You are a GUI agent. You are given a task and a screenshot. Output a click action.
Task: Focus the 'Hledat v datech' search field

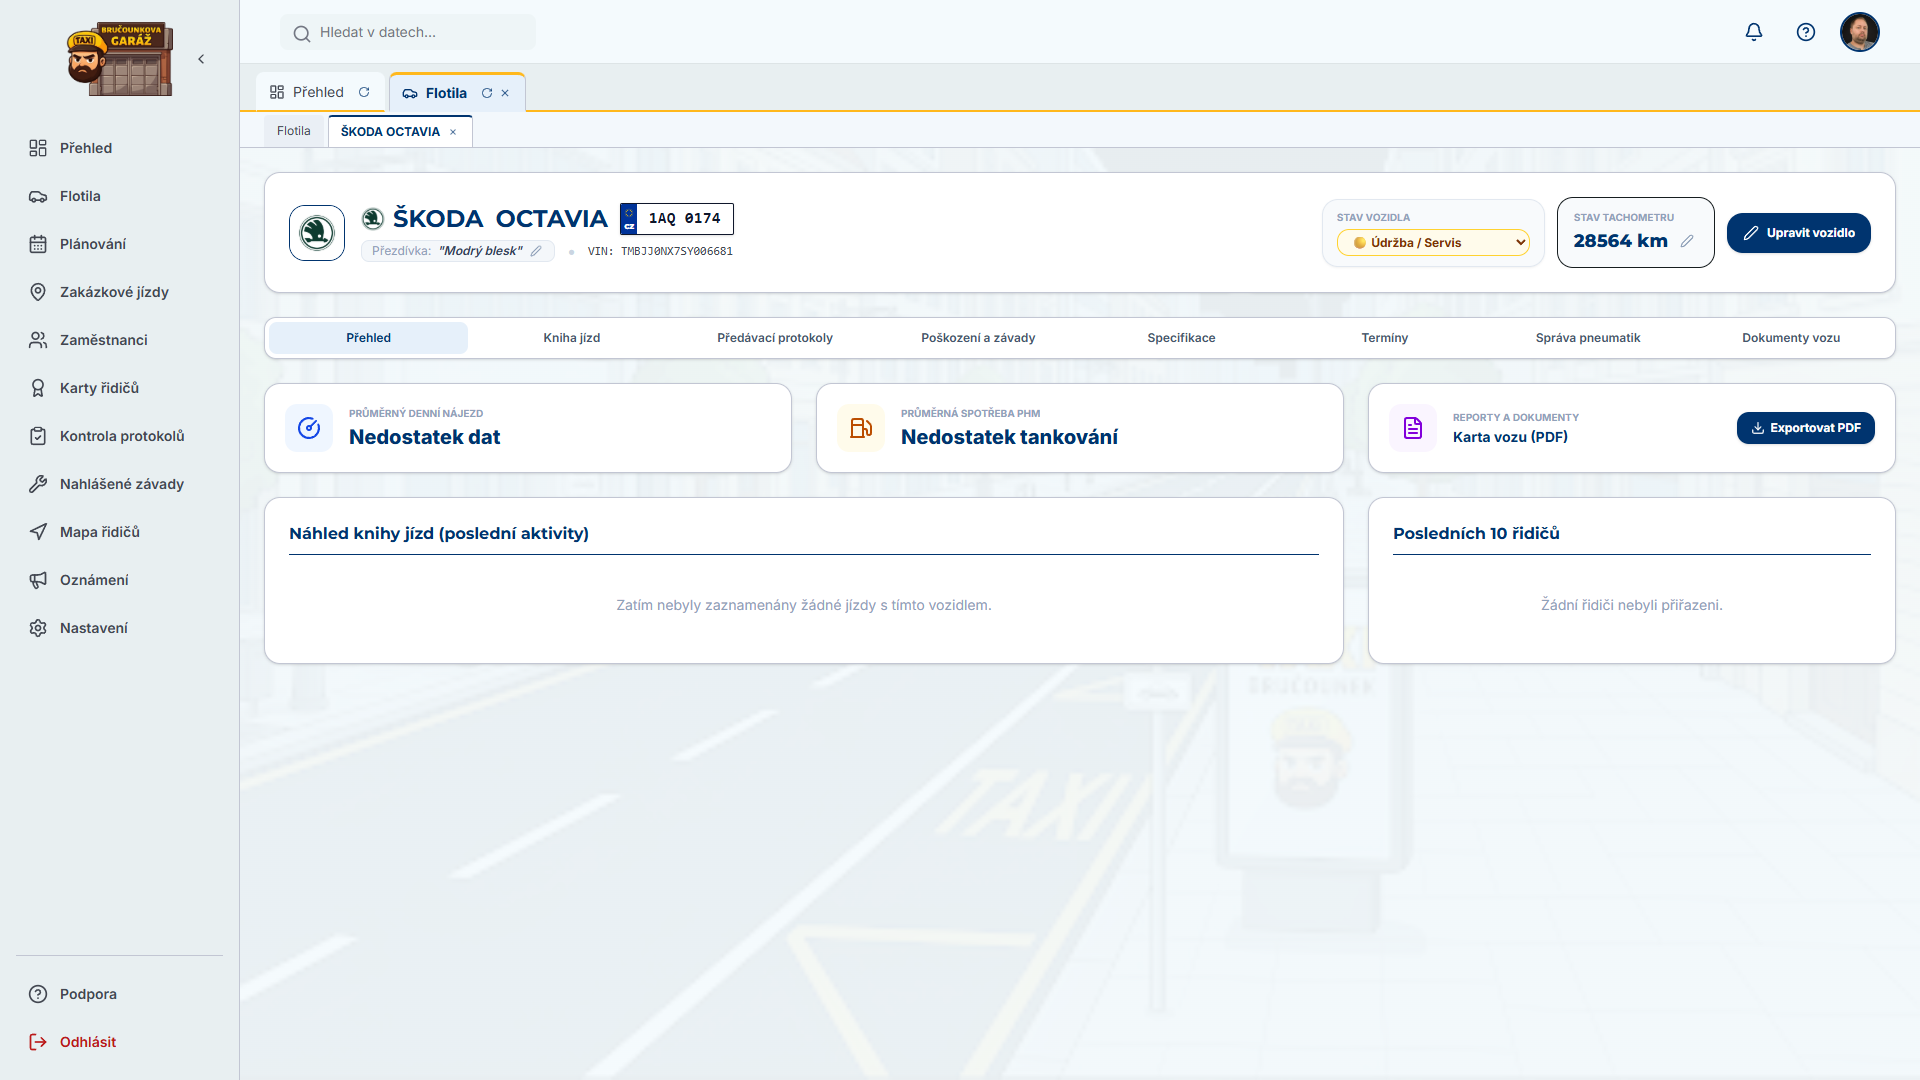408,32
